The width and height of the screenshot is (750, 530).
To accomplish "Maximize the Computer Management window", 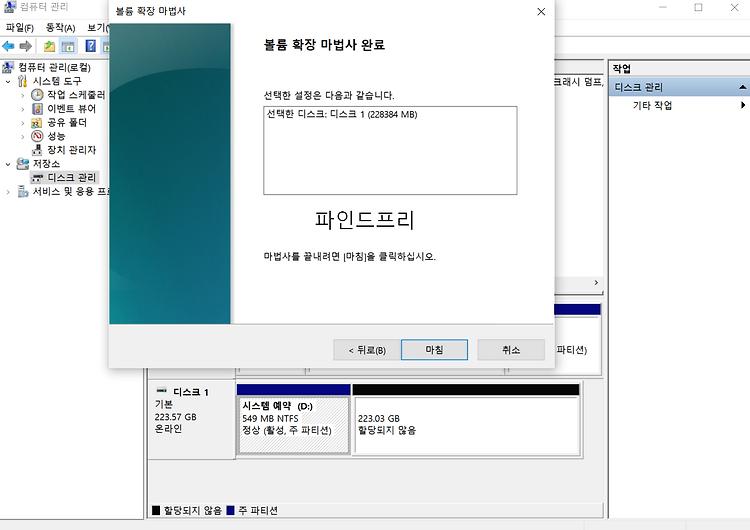I will tap(698, 8).
